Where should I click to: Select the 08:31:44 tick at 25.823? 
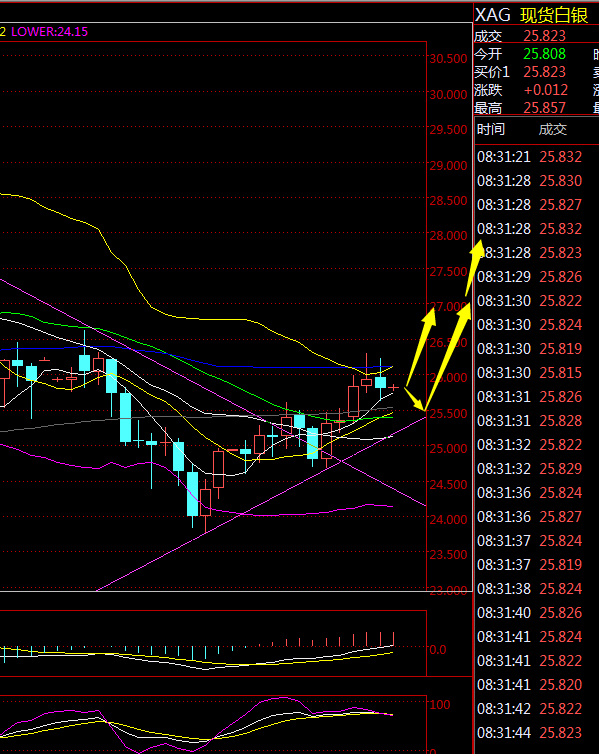(529, 733)
